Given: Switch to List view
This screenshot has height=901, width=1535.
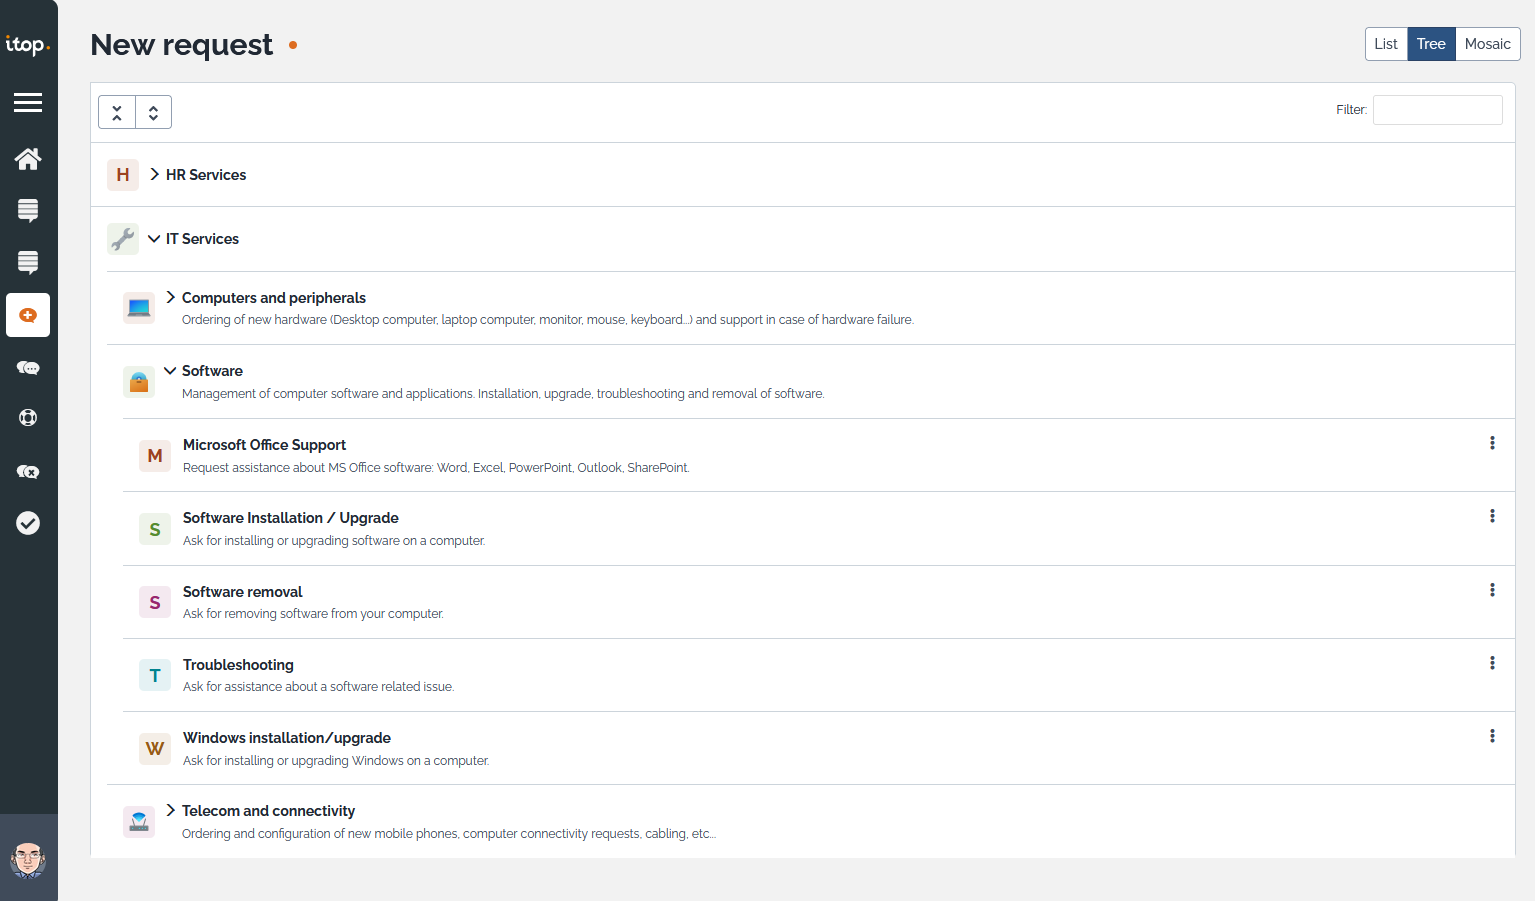Looking at the screenshot, I should pos(1386,44).
